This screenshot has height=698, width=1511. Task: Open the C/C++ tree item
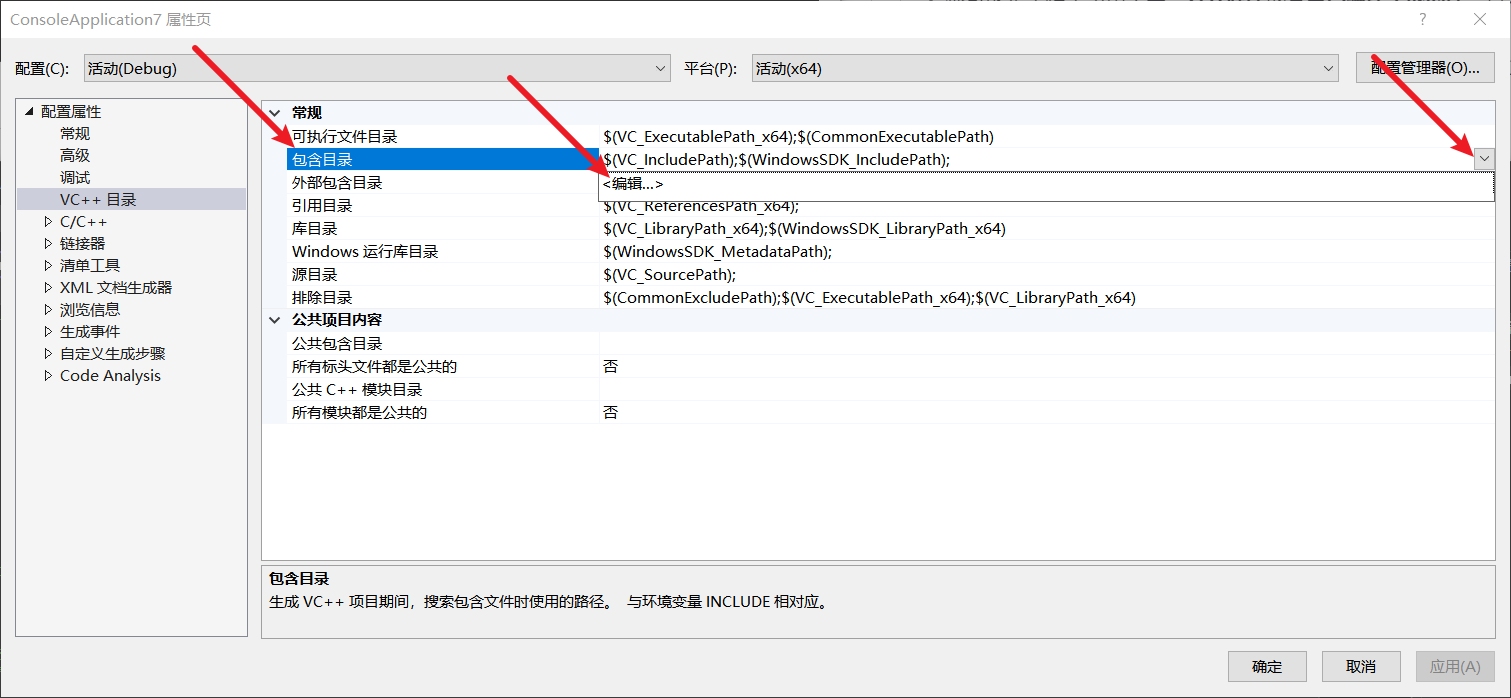(83, 221)
